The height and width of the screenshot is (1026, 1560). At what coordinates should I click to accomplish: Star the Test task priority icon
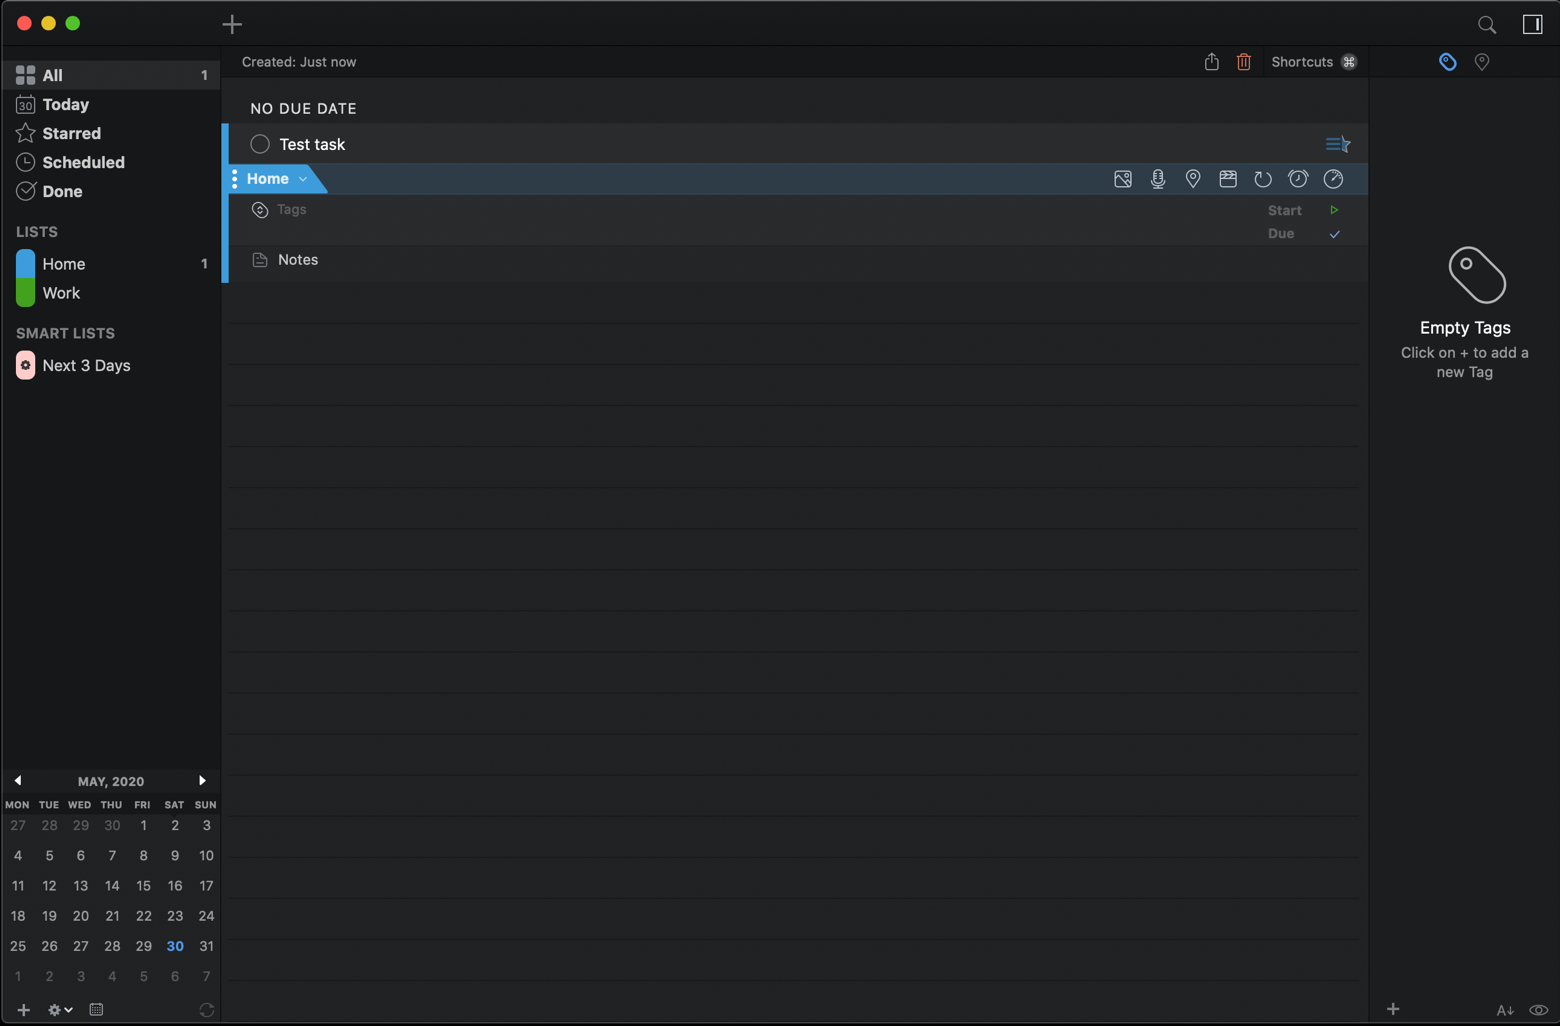[x=1337, y=145]
